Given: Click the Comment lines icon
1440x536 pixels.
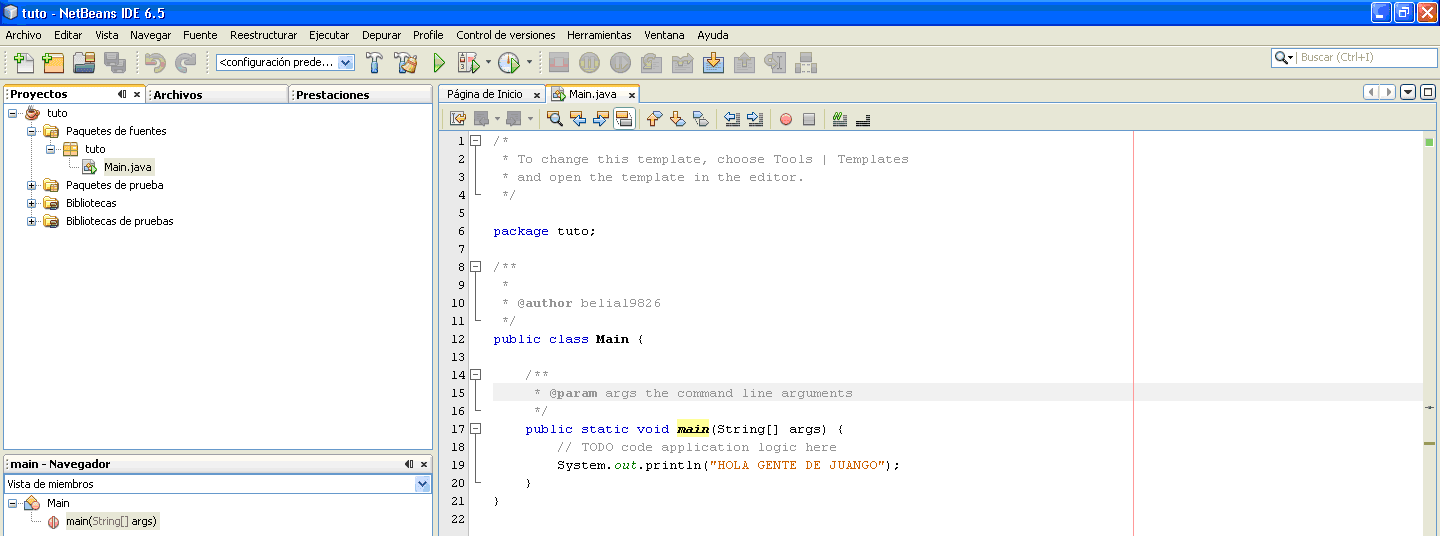Looking at the screenshot, I should pyautogui.click(x=840, y=119).
